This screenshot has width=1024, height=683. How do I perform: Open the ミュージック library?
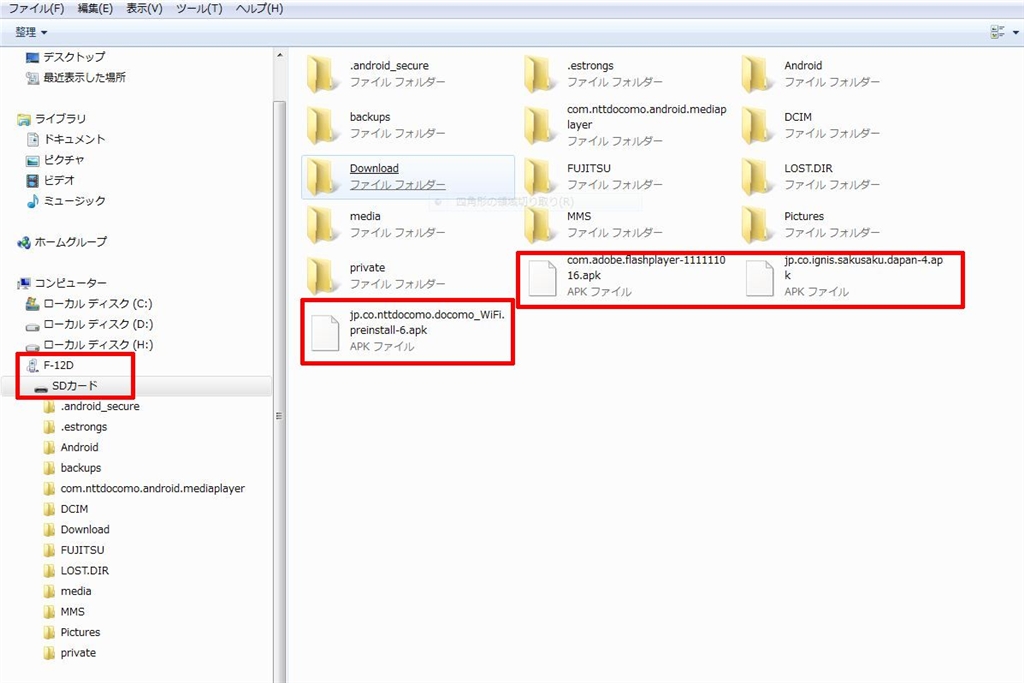coord(65,201)
